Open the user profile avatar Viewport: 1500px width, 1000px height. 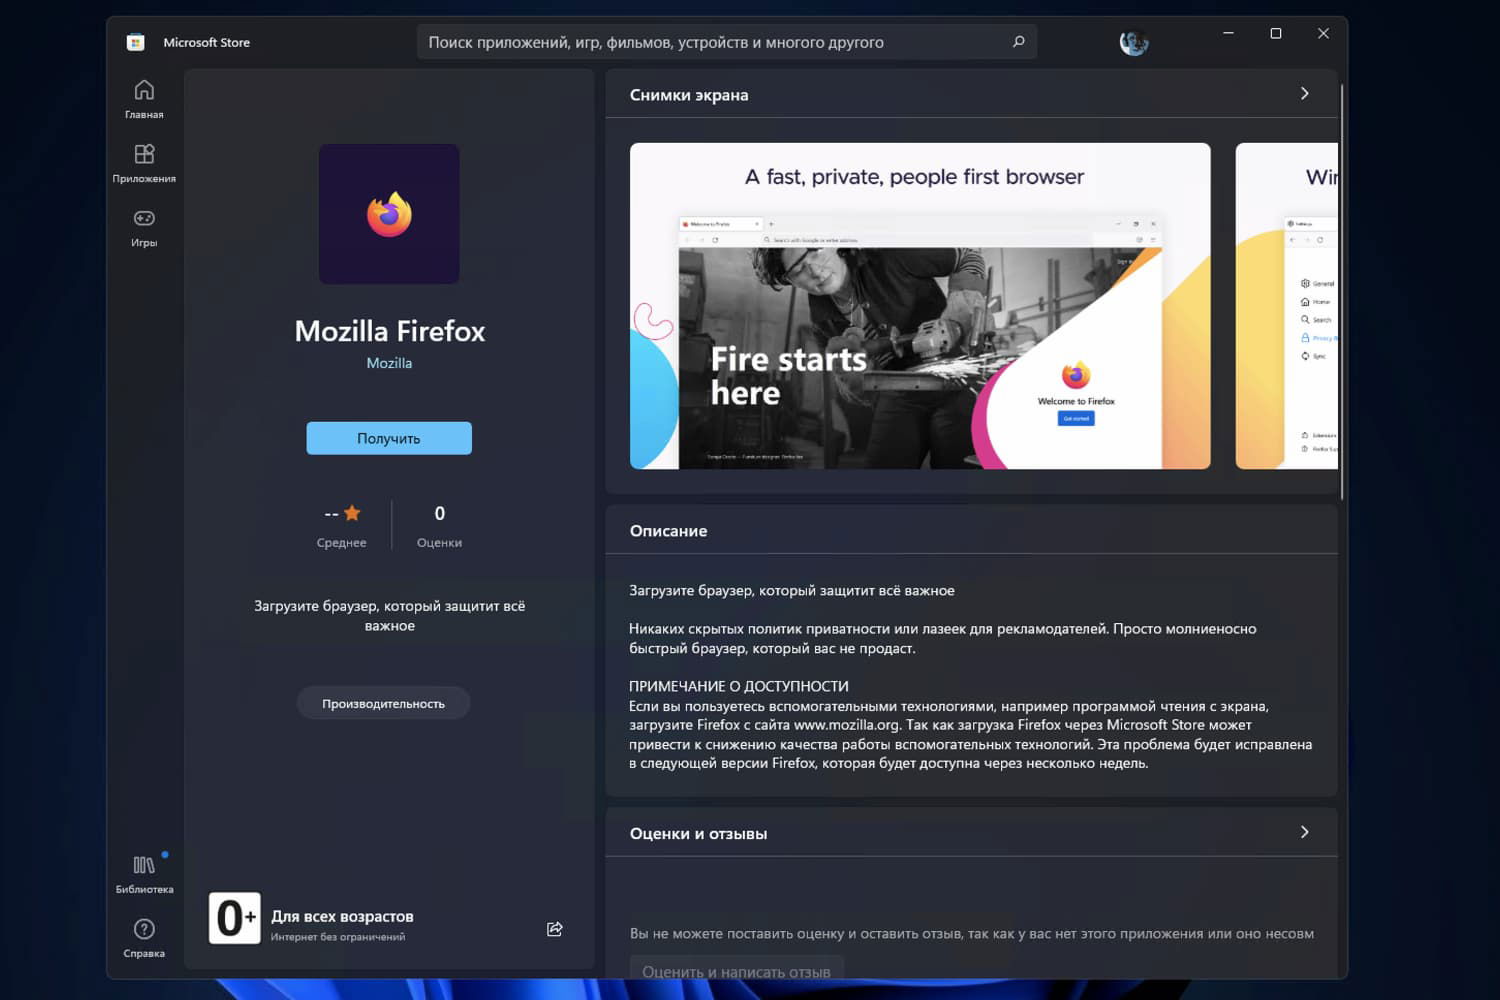(x=1133, y=42)
